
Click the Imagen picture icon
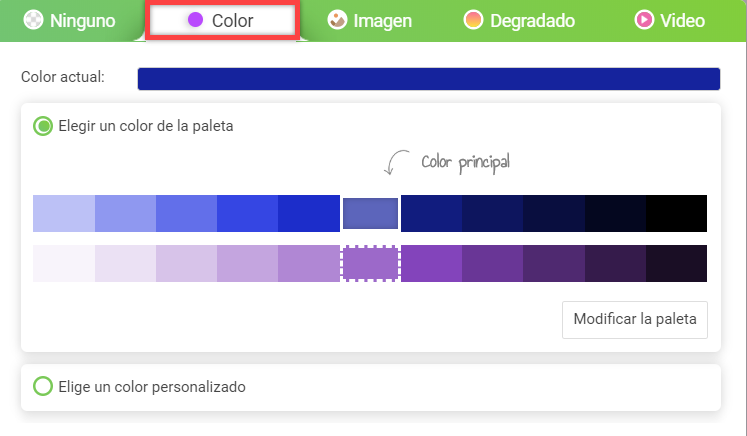tap(337, 20)
